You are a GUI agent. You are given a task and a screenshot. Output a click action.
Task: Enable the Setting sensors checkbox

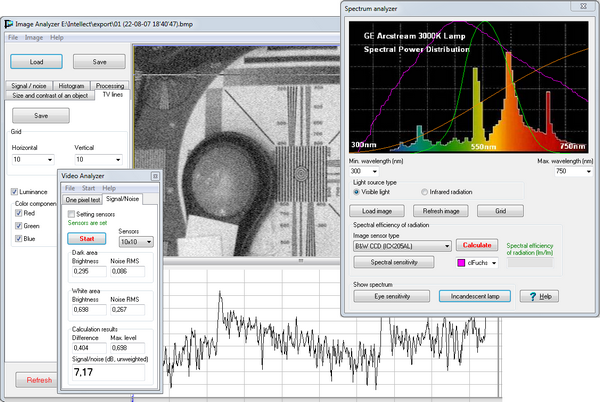click(71, 214)
